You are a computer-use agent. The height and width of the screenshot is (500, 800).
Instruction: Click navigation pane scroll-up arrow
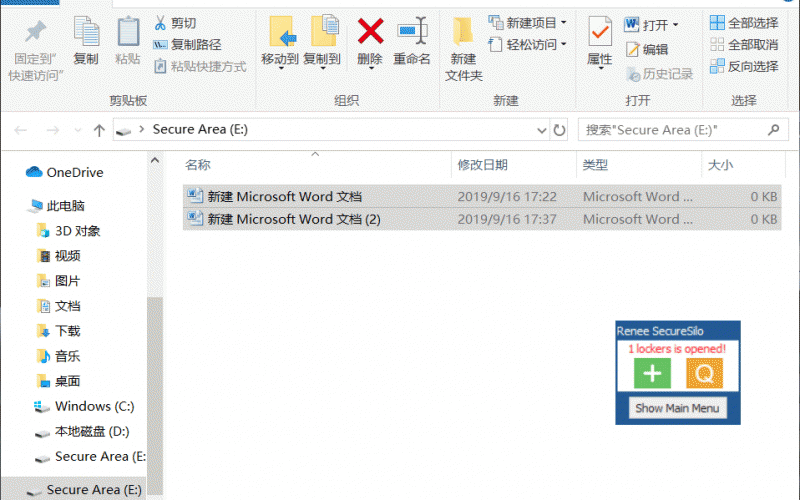(x=155, y=161)
